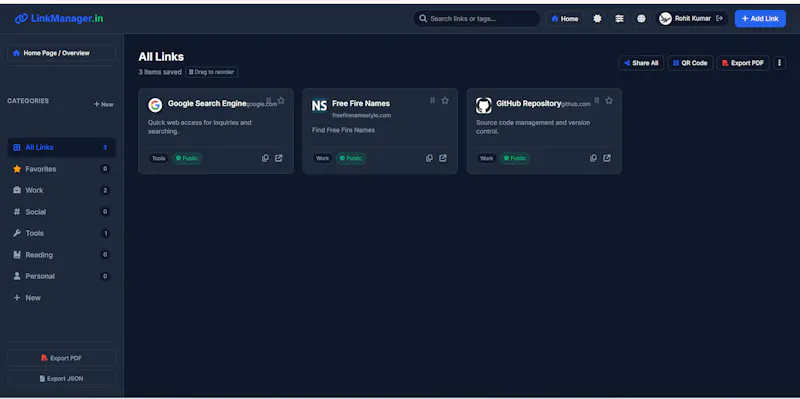Open the Social category

pos(61,212)
